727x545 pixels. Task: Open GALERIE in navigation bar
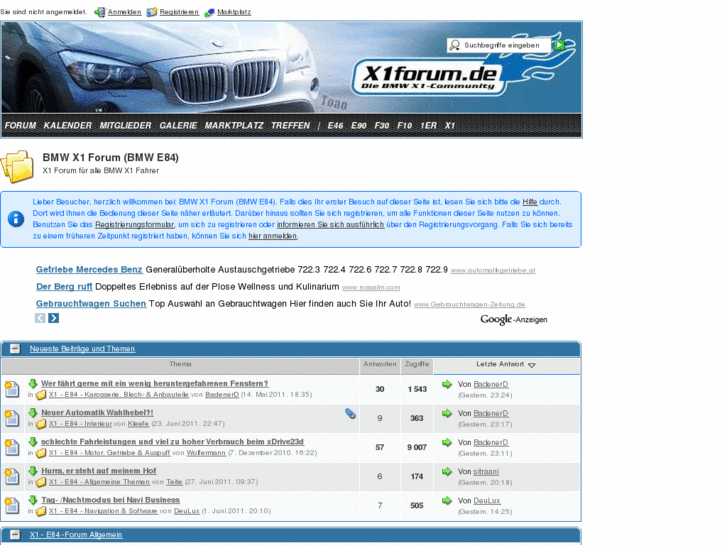[x=178, y=126]
